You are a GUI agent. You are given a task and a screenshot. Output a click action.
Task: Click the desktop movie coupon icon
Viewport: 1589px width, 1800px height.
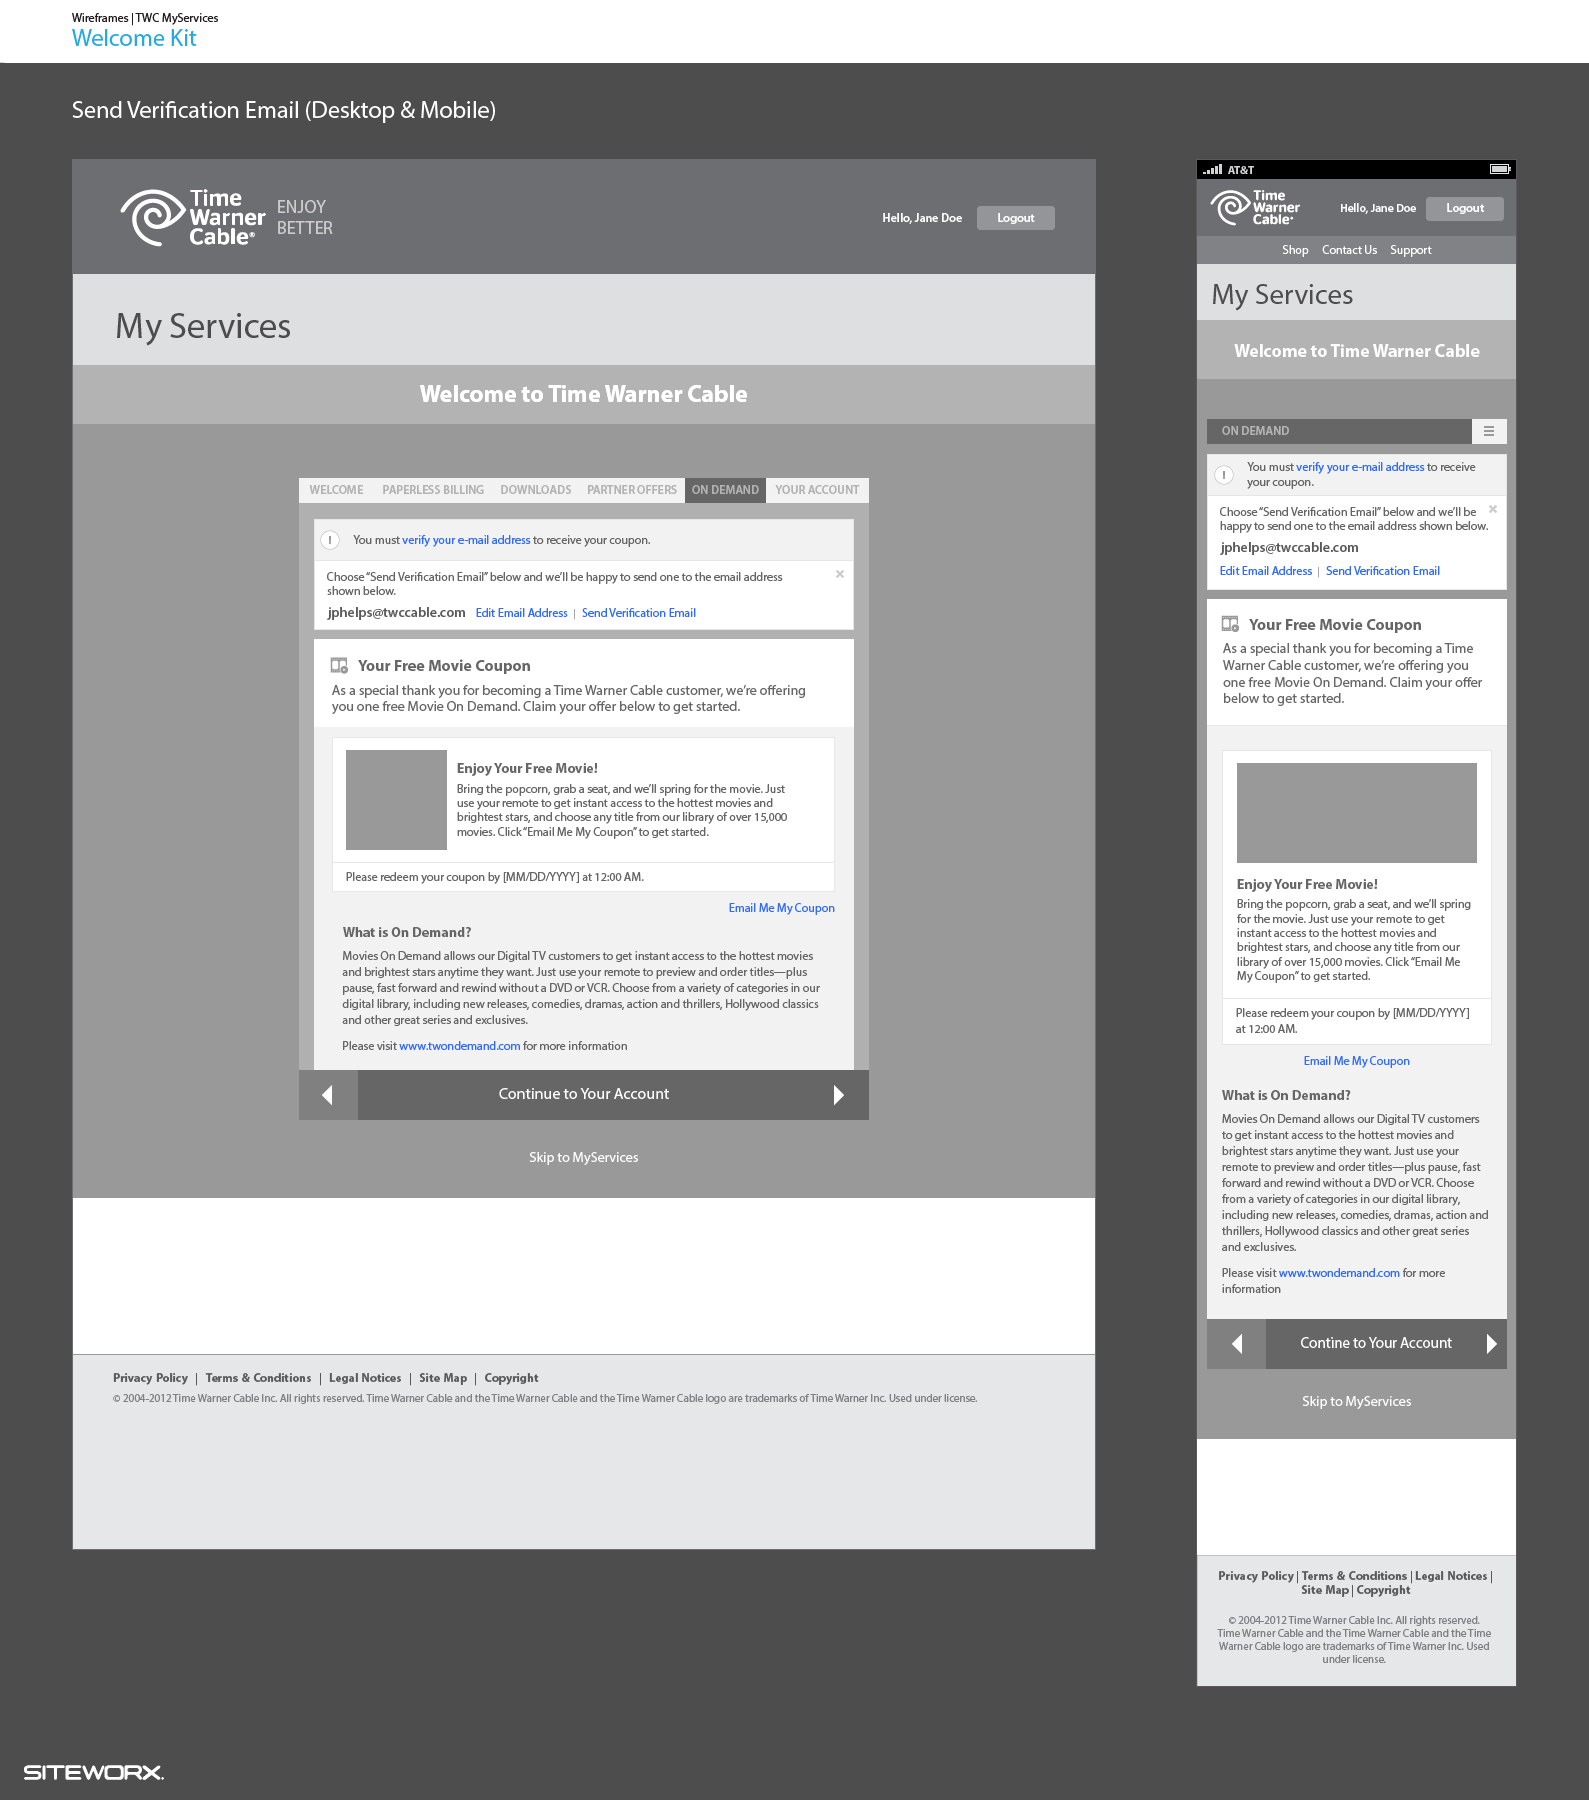(339, 665)
